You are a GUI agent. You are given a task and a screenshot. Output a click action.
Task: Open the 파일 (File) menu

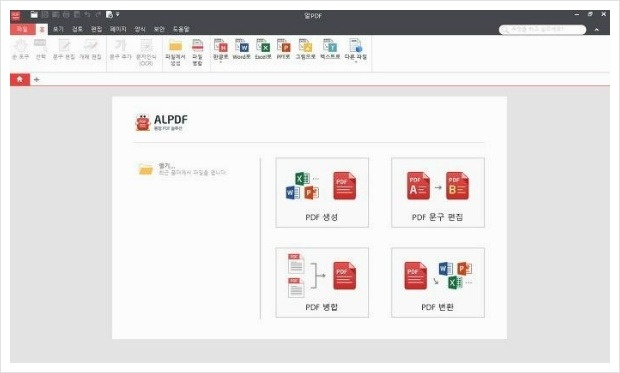pos(22,29)
